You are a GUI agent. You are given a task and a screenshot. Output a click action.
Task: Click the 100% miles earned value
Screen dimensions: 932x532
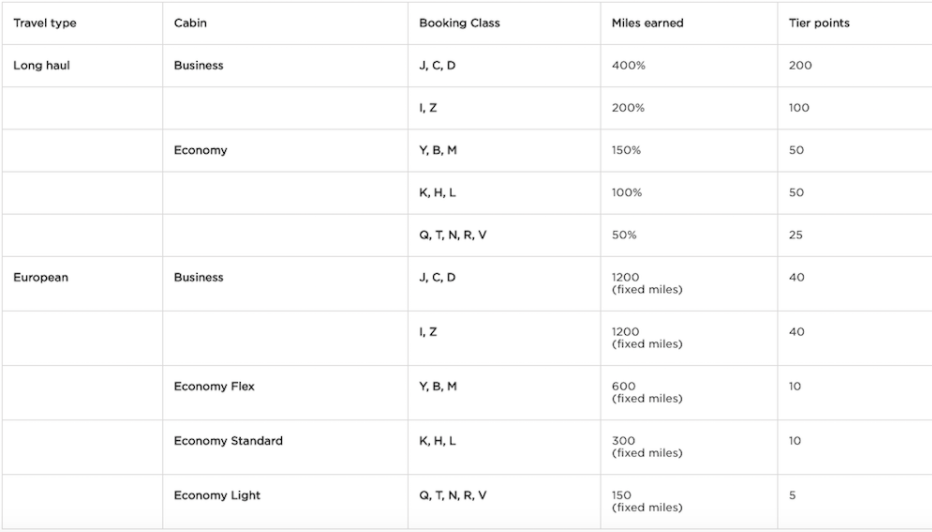tap(624, 193)
